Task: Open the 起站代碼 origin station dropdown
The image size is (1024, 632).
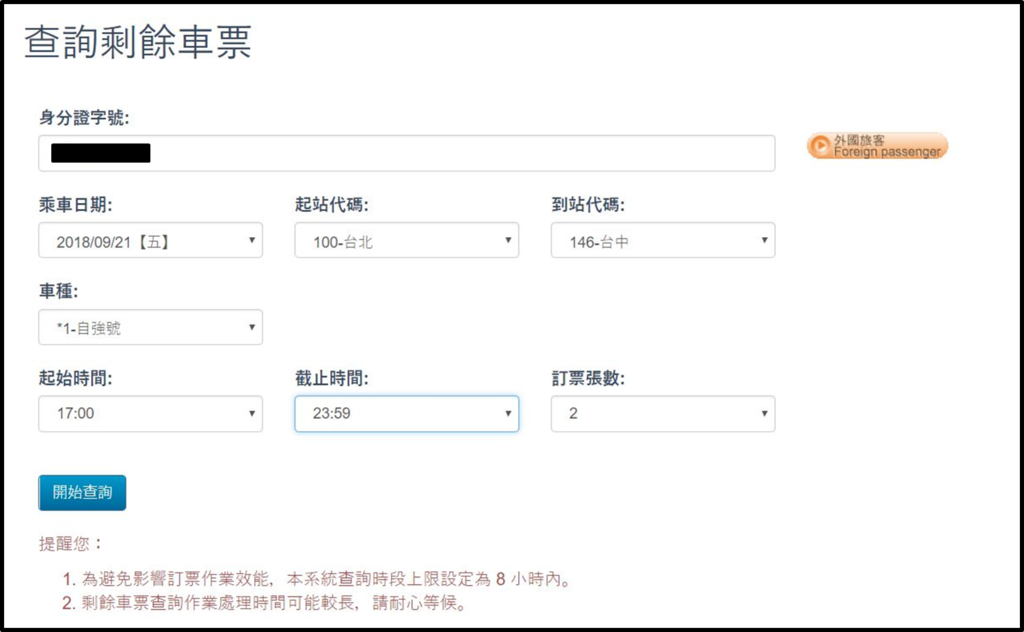Action: click(406, 240)
